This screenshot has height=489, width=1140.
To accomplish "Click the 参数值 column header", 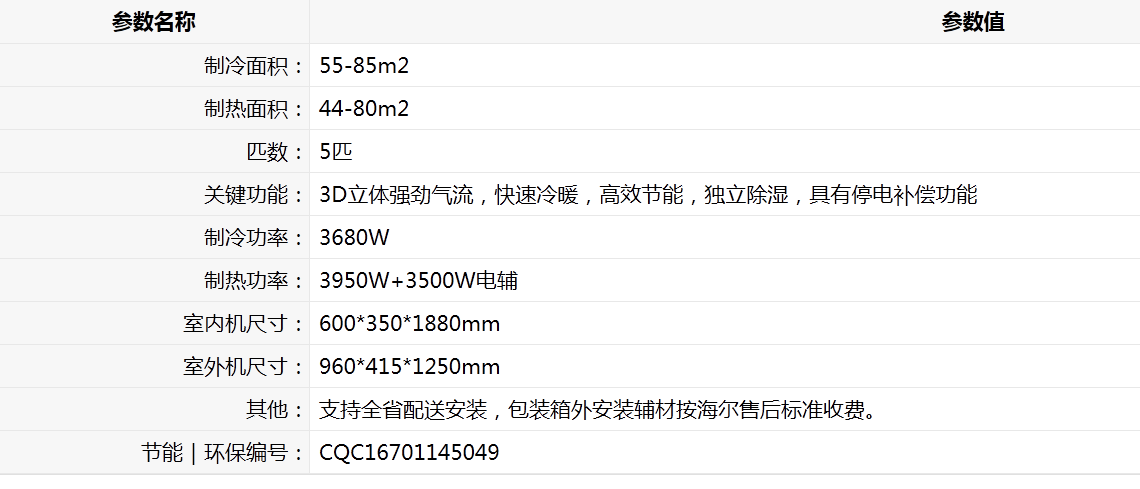I will 973,22.
